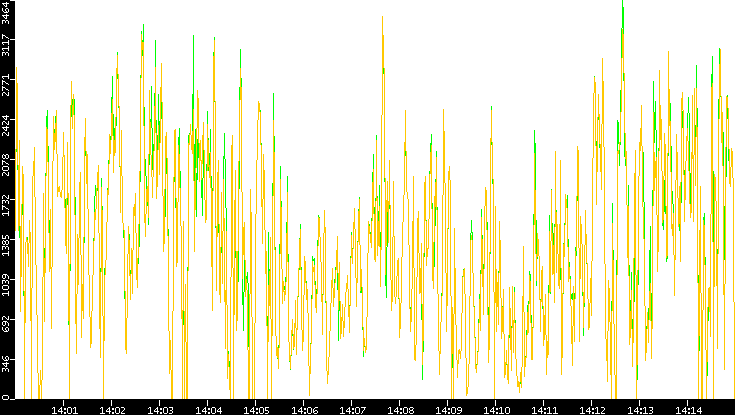The width and height of the screenshot is (735, 415).
Task: Click the 14:11 time axis label
Action: [544, 410]
